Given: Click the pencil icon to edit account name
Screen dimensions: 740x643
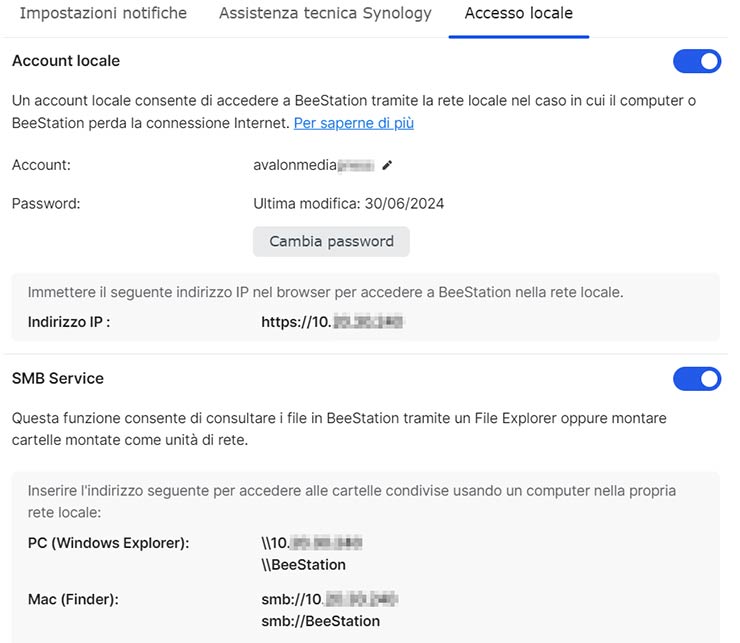Looking at the screenshot, I should pos(387,165).
